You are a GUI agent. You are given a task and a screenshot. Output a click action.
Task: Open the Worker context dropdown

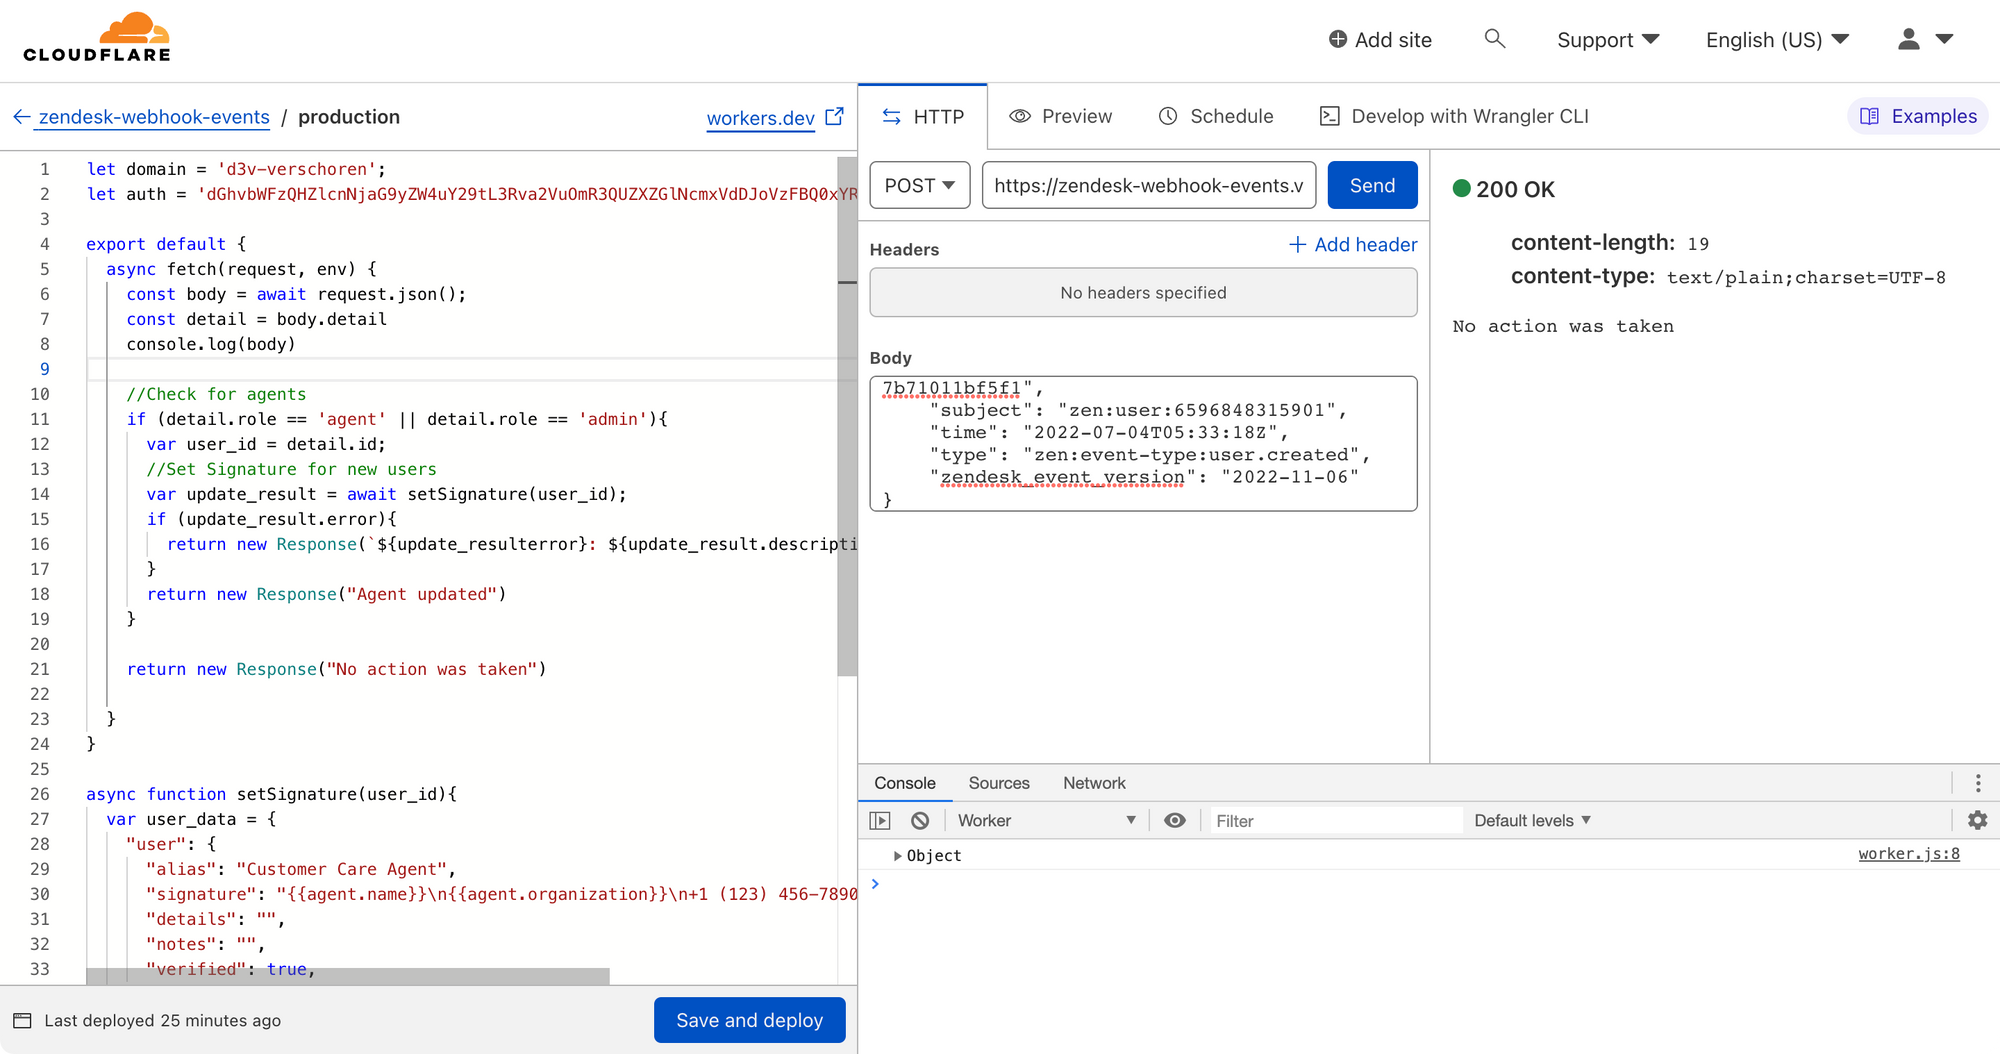pyautogui.click(x=1046, y=820)
